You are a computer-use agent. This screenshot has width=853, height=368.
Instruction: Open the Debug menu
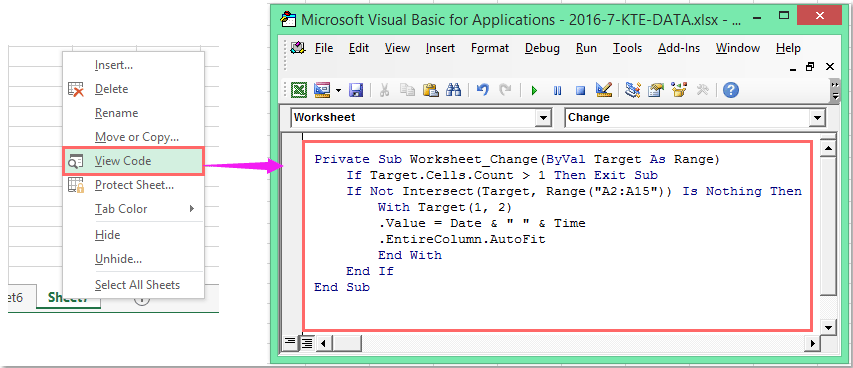tap(542, 48)
